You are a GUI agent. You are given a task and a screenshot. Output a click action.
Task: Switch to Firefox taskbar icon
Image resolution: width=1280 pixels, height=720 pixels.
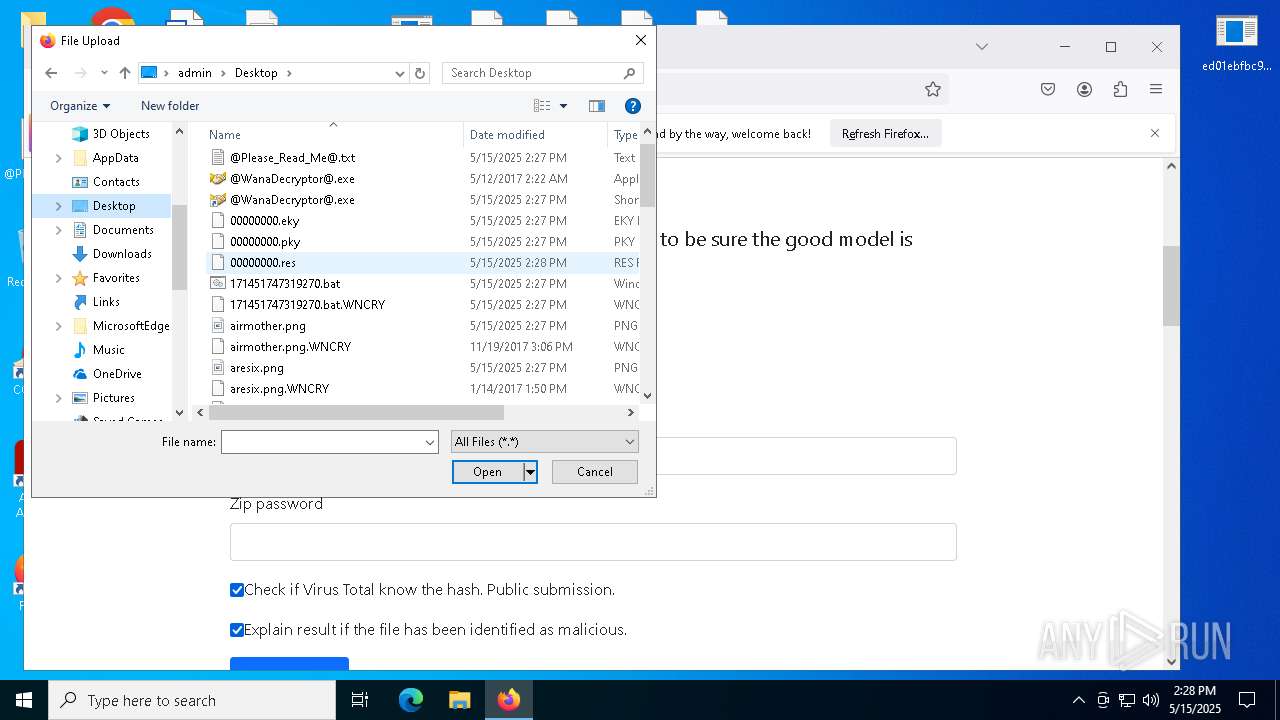[x=509, y=700]
